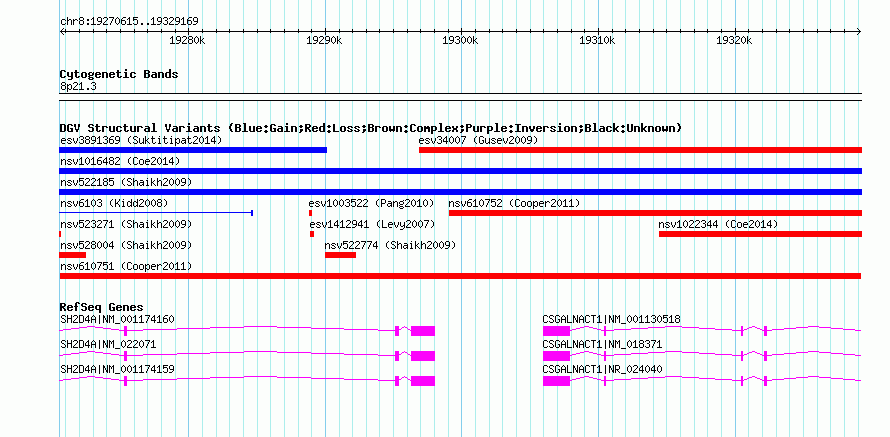890x437 pixels.
Task: Click the red nsv1022344 loss bar
Action: pos(760,234)
